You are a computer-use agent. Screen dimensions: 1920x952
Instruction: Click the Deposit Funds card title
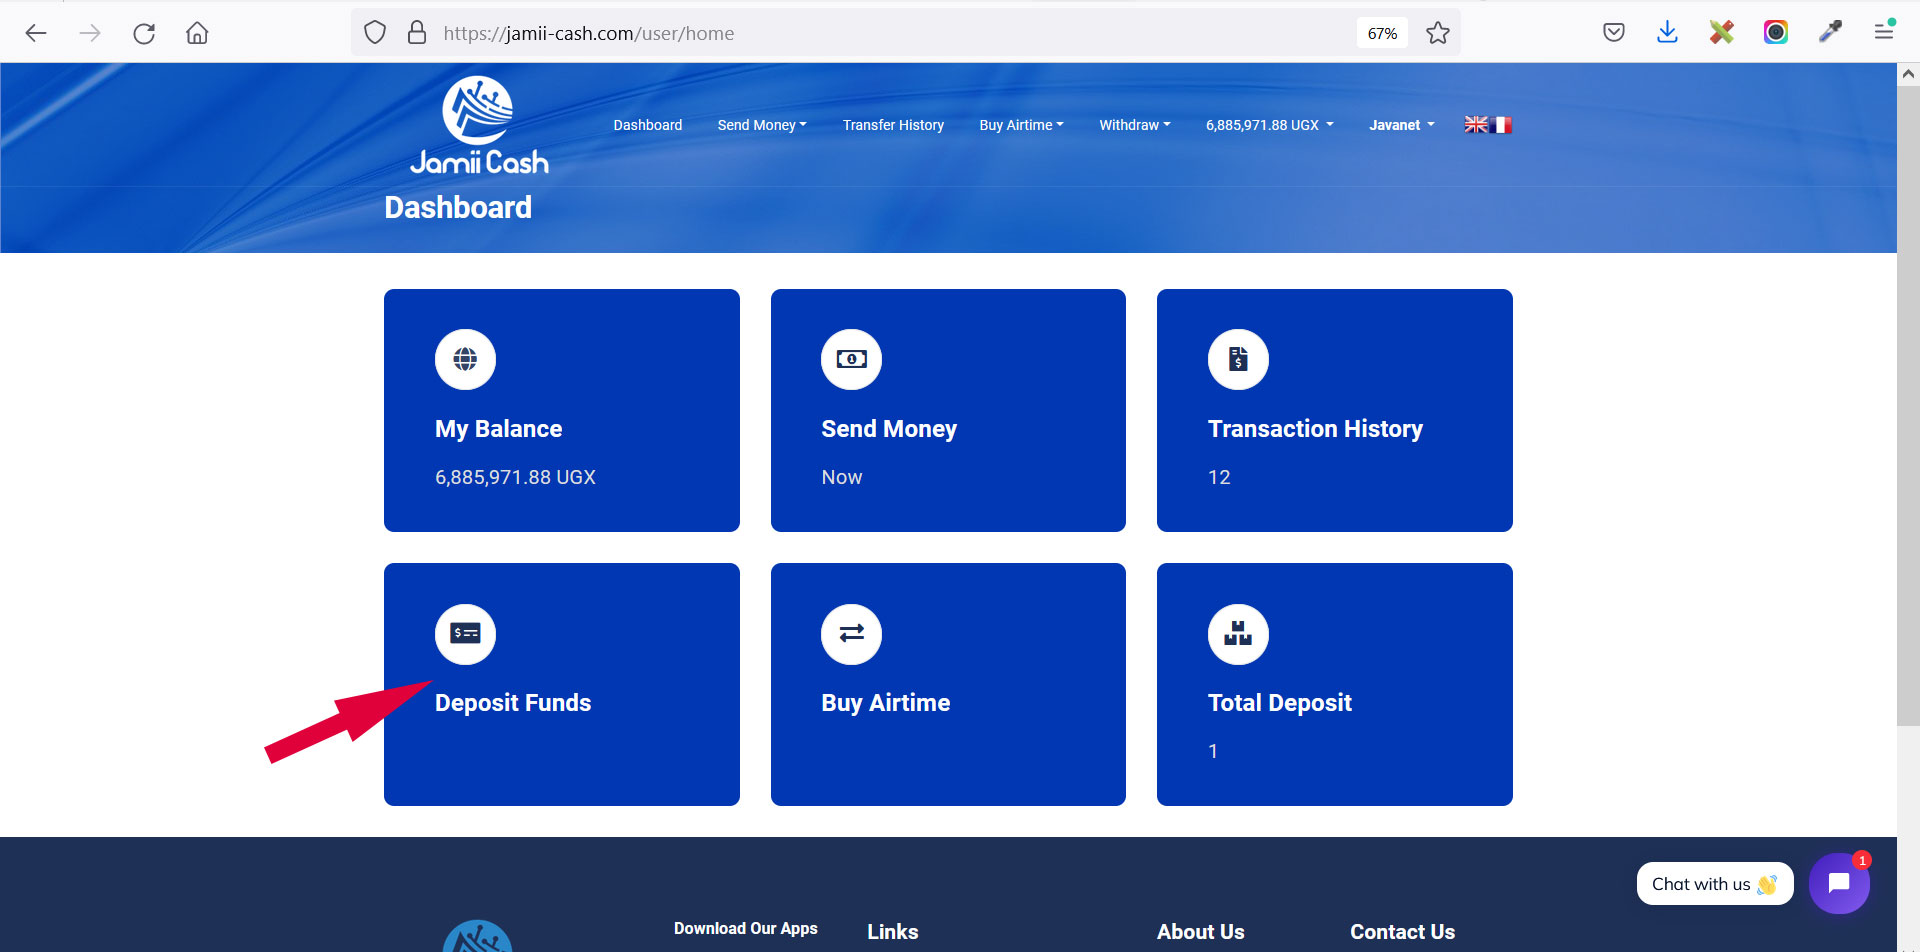[x=513, y=703]
